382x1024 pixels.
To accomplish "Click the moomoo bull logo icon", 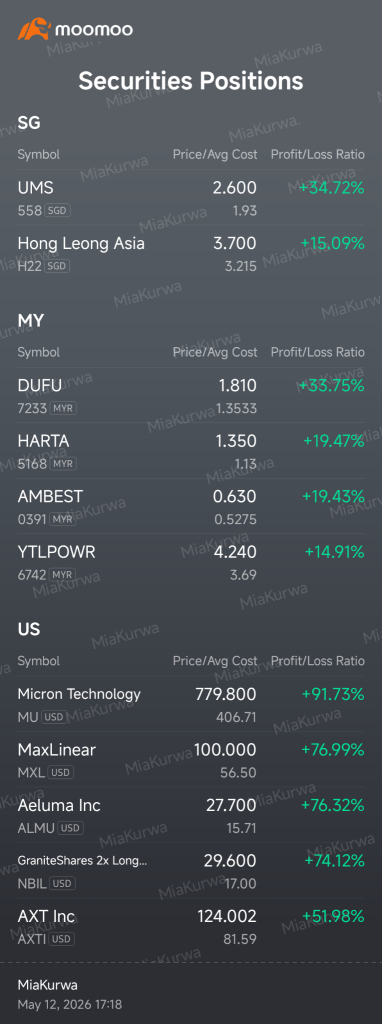I will [34, 29].
